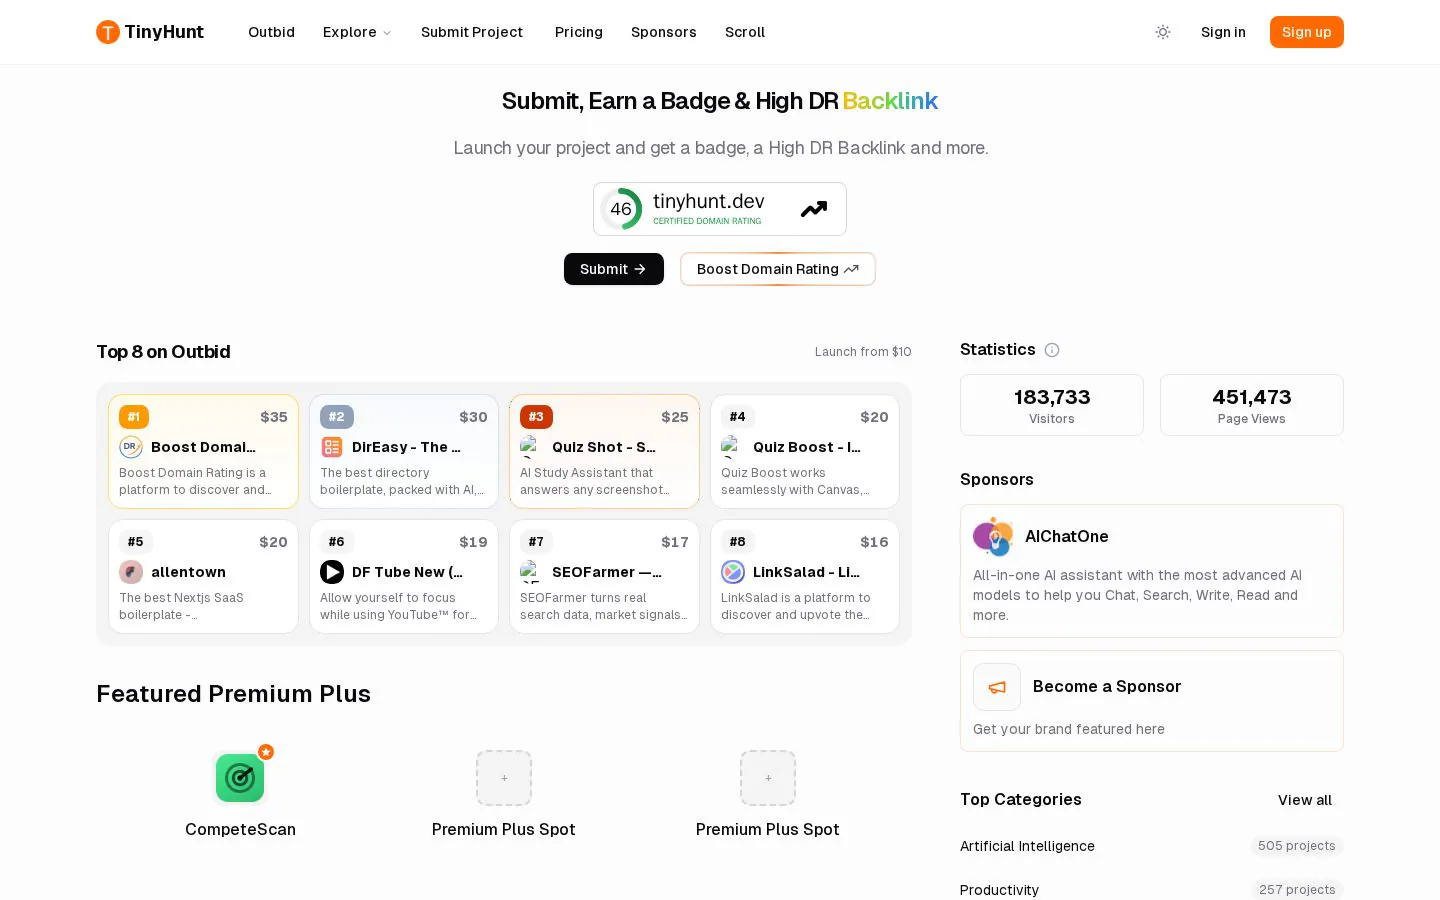
Task: Click the Top 8 on Outbid heading
Action: click(163, 352)
